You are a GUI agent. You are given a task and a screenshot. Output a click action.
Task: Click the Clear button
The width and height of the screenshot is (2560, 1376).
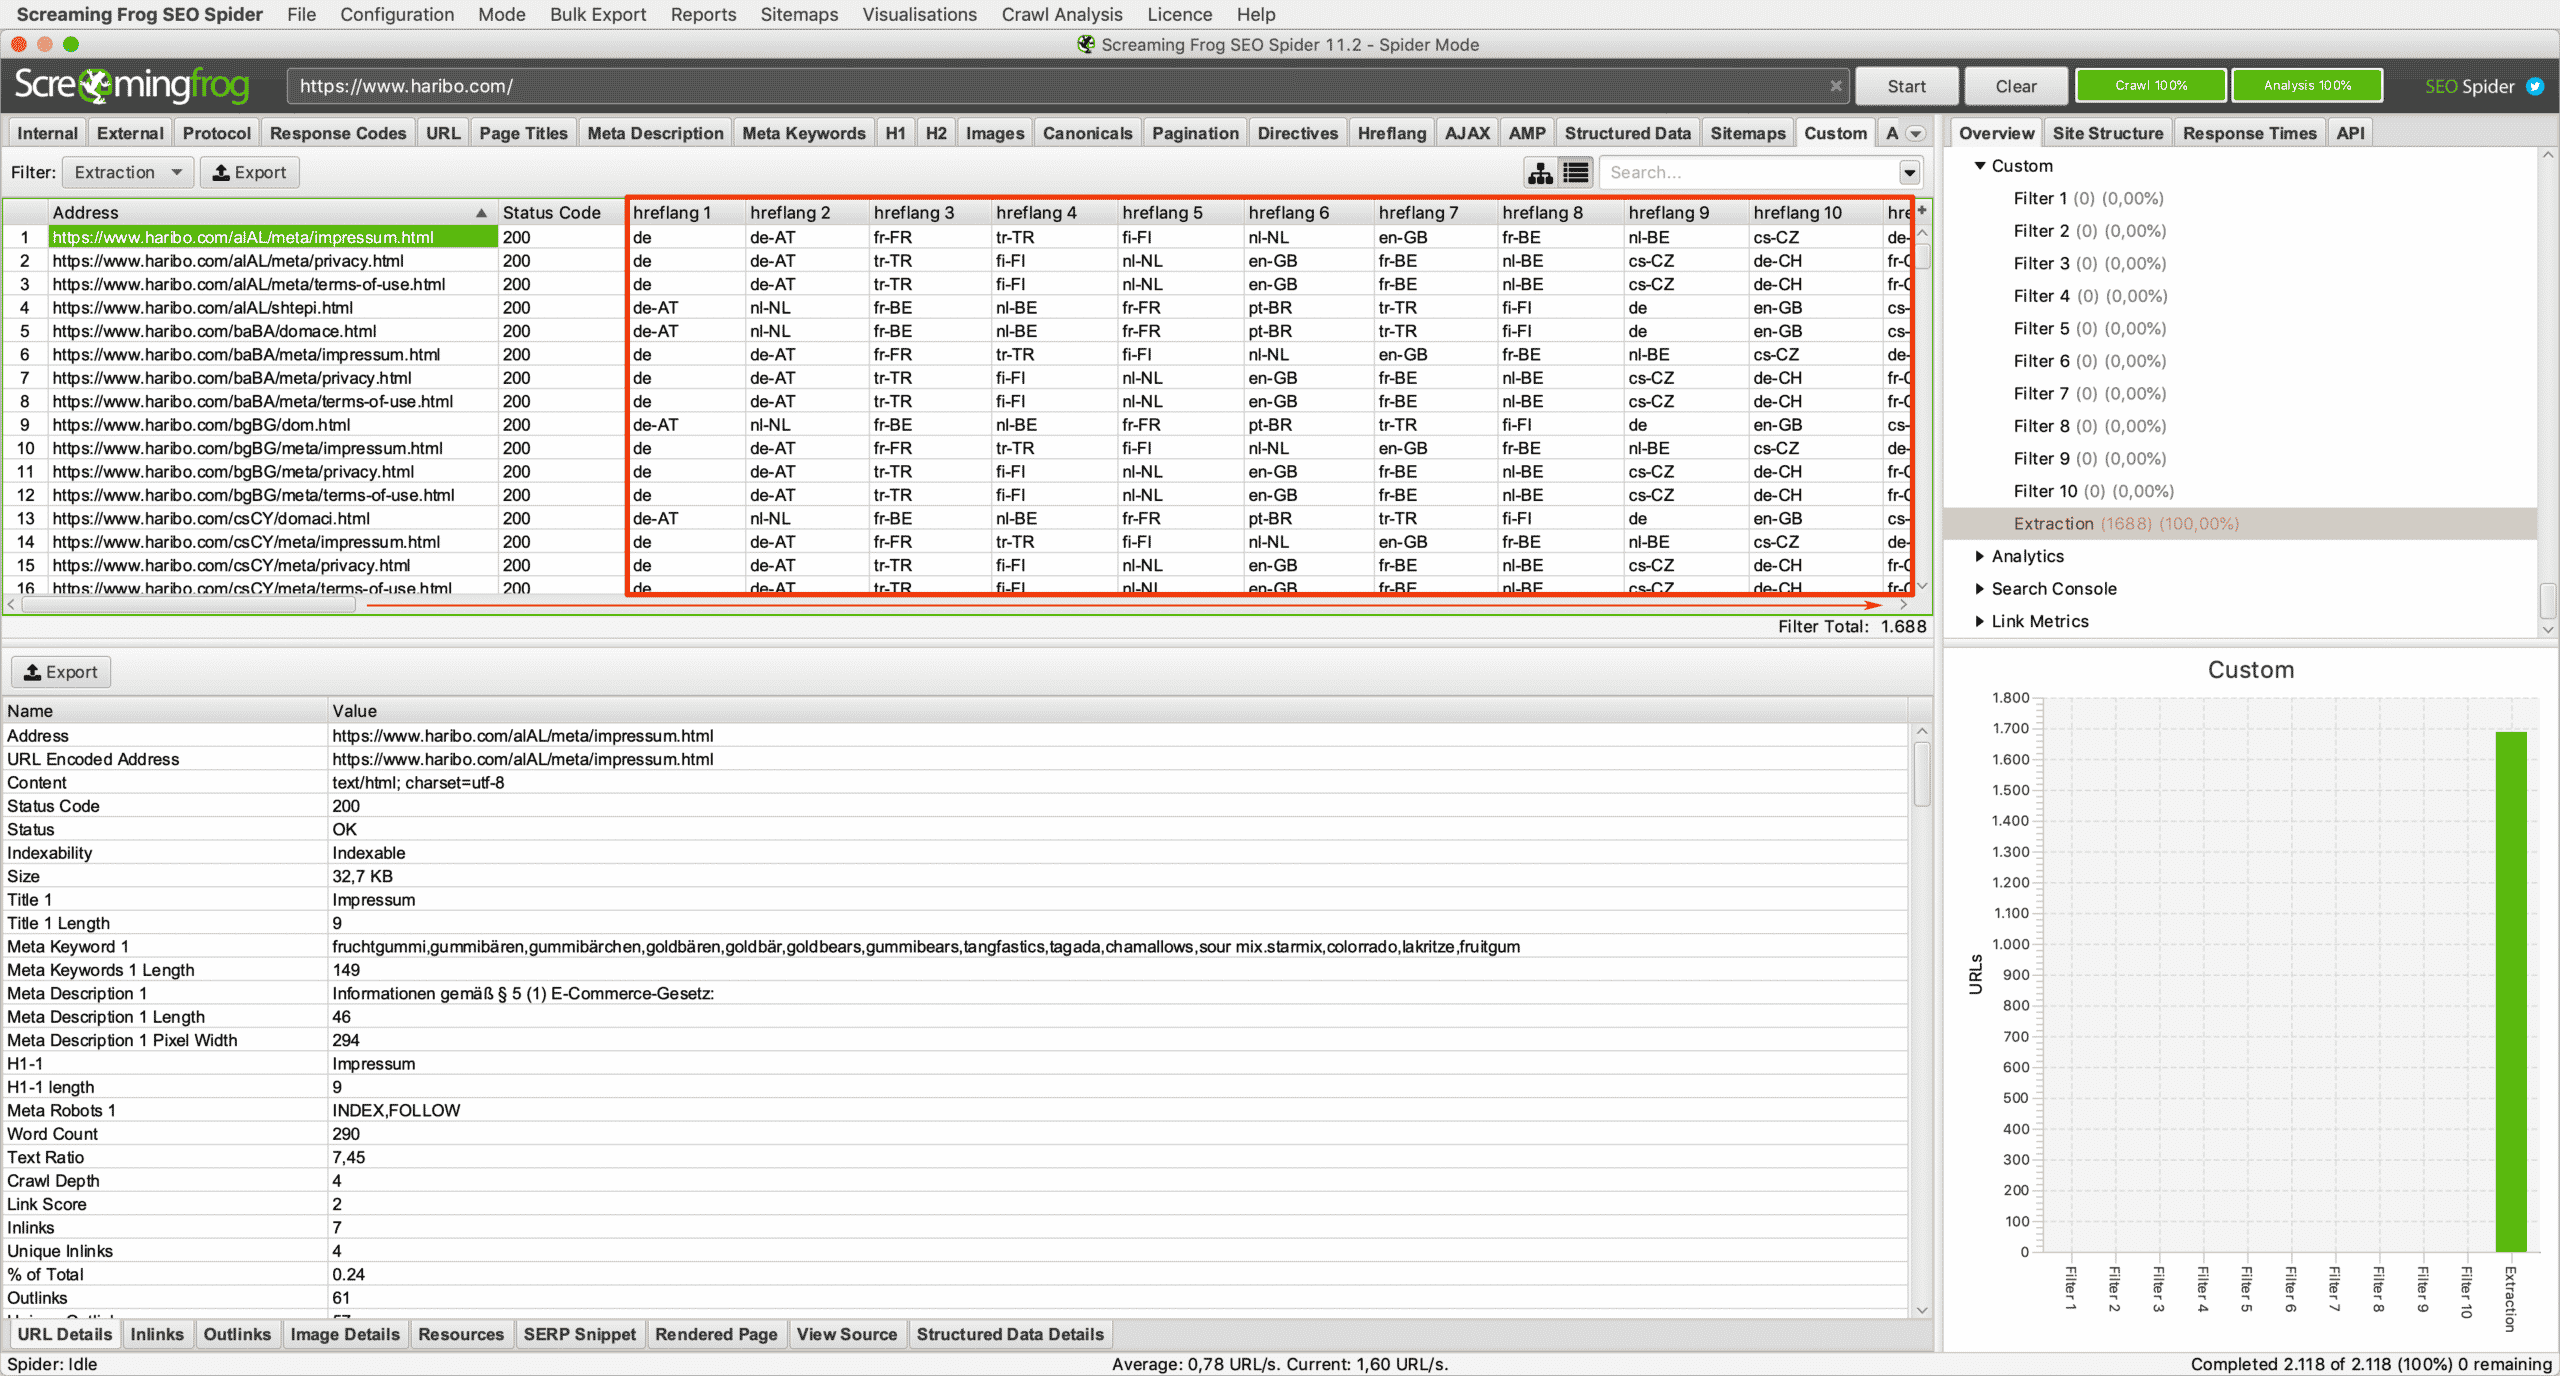pyautogui.click(x=2015, y=86)
